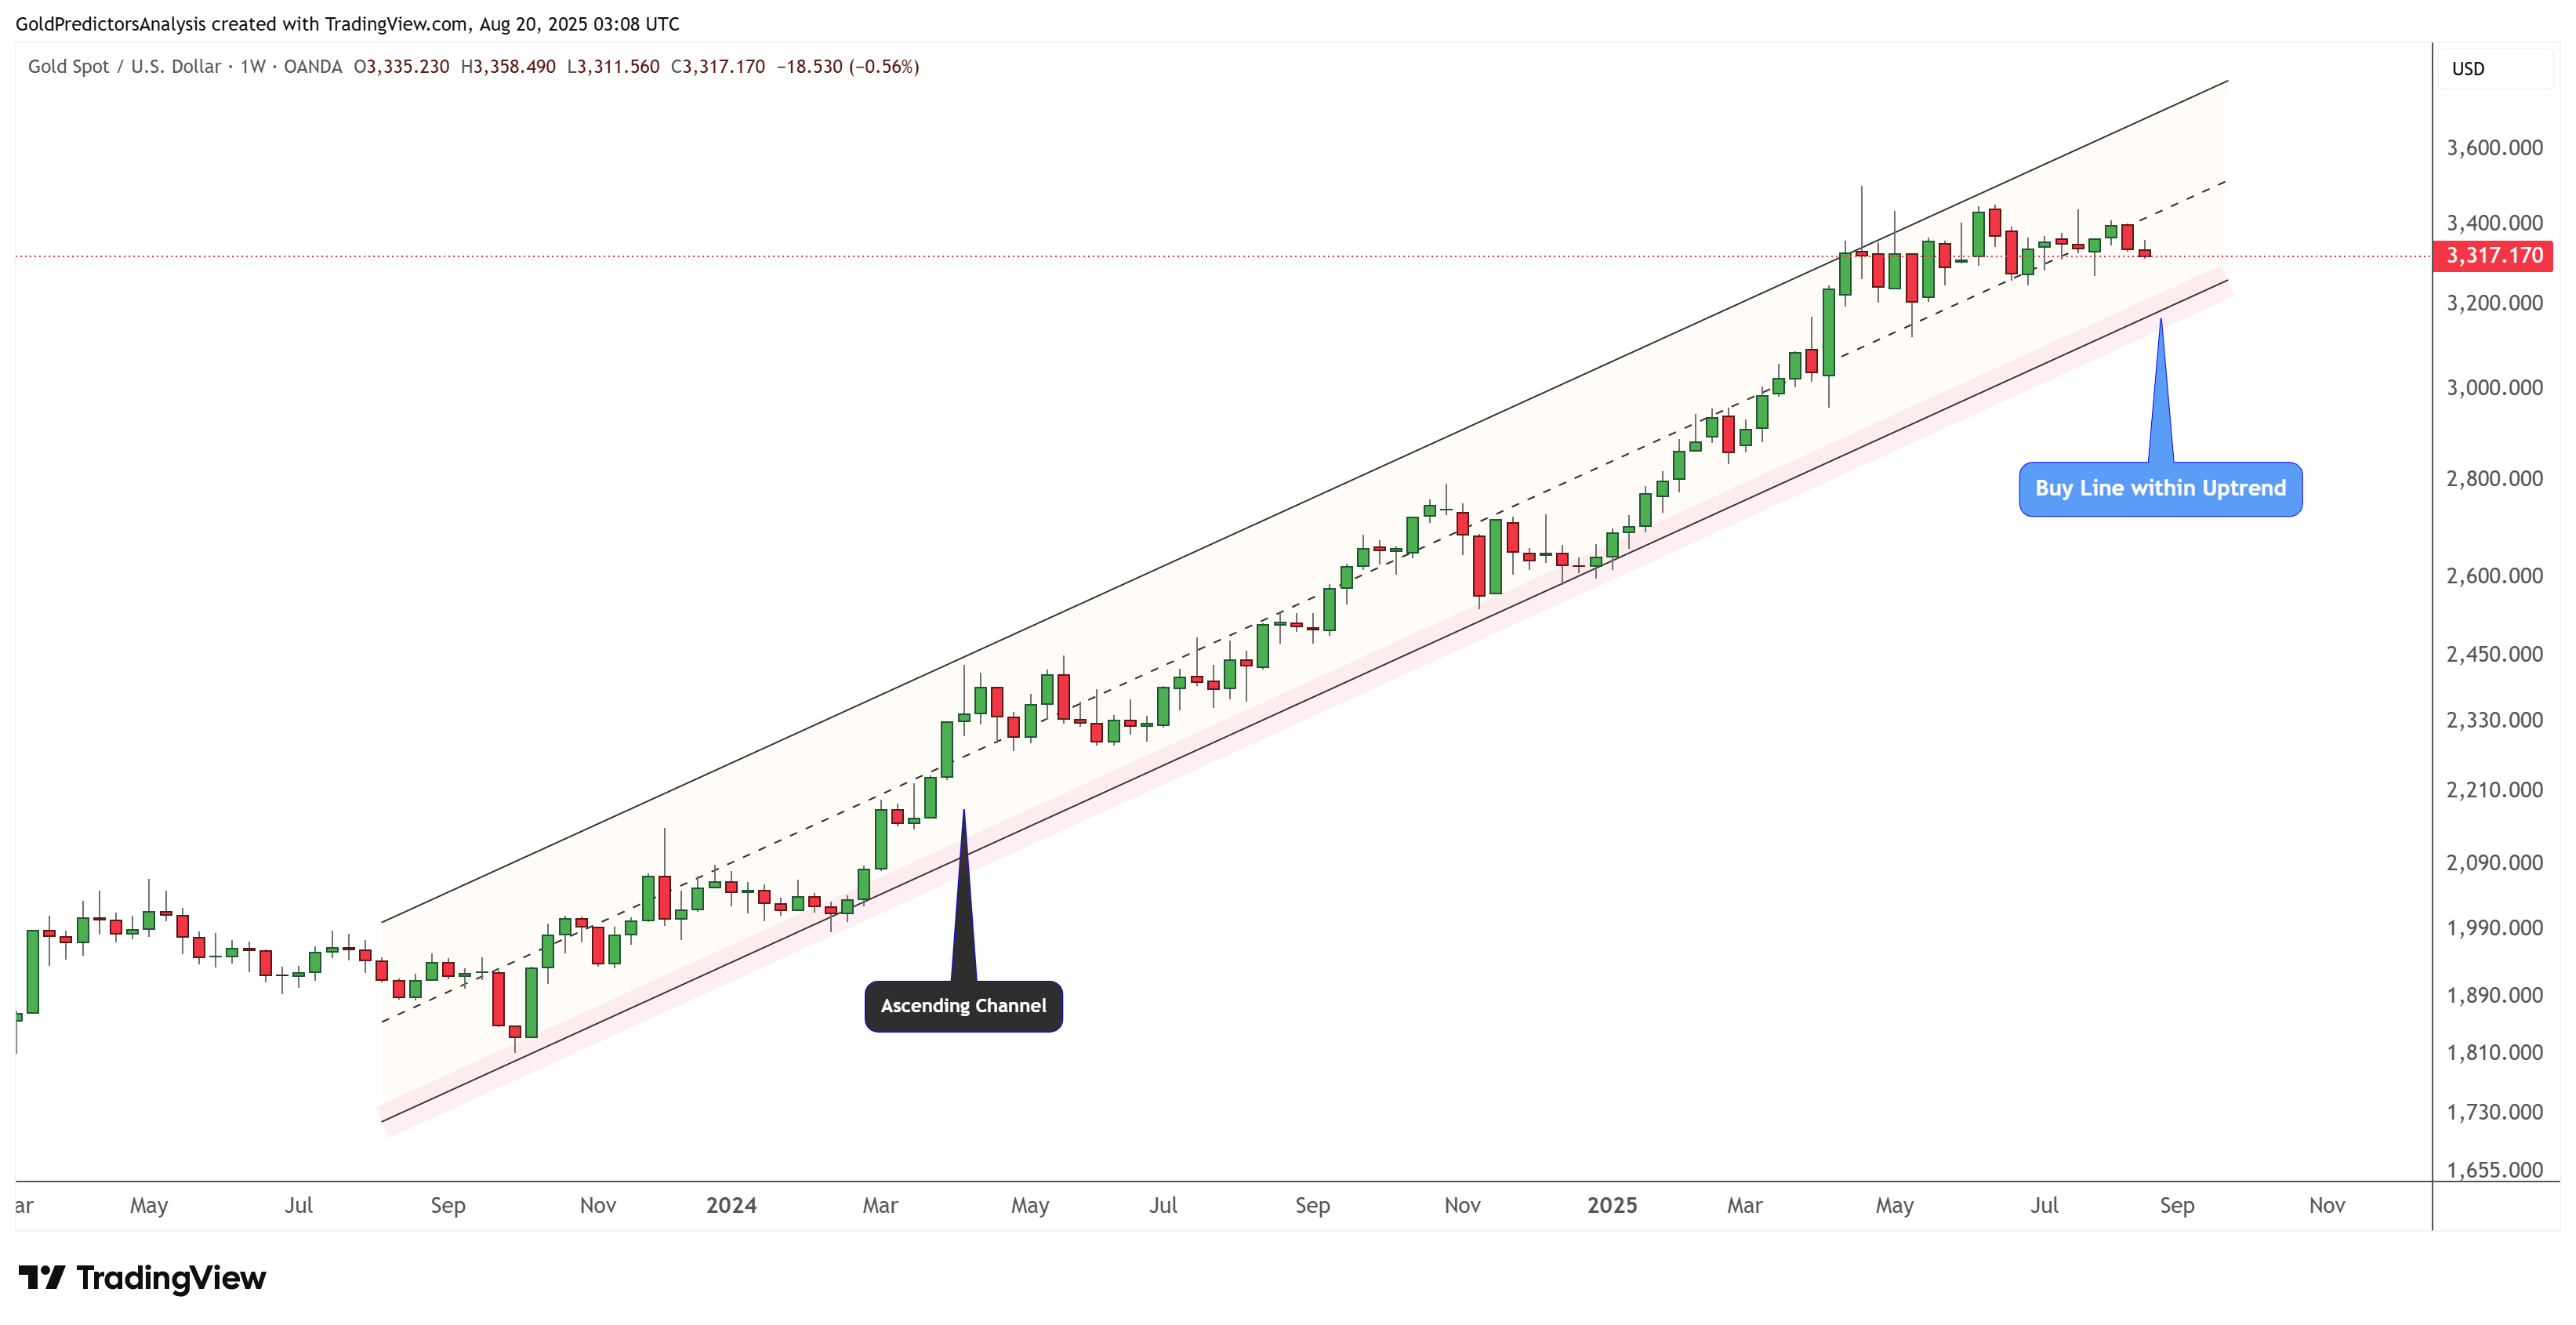2576x1325 pixels.
Task: Click the 1W timeframe in chart header
Action: (252, 67)
